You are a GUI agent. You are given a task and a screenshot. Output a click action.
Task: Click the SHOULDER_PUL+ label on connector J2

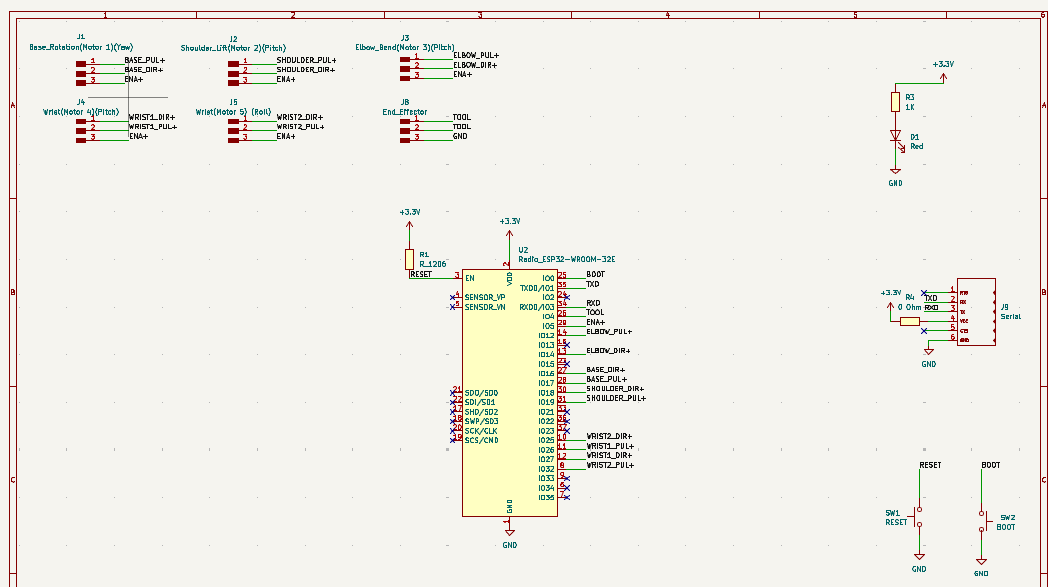coord(307,60)
